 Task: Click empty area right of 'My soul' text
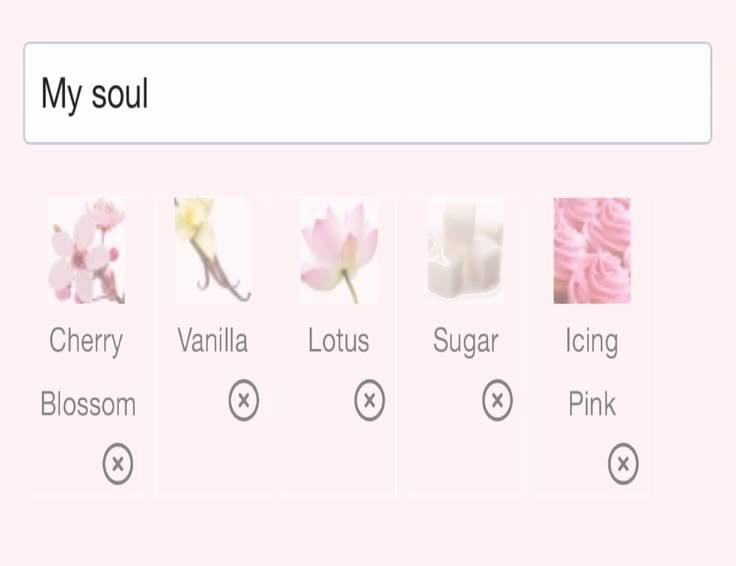click(429, 93)
